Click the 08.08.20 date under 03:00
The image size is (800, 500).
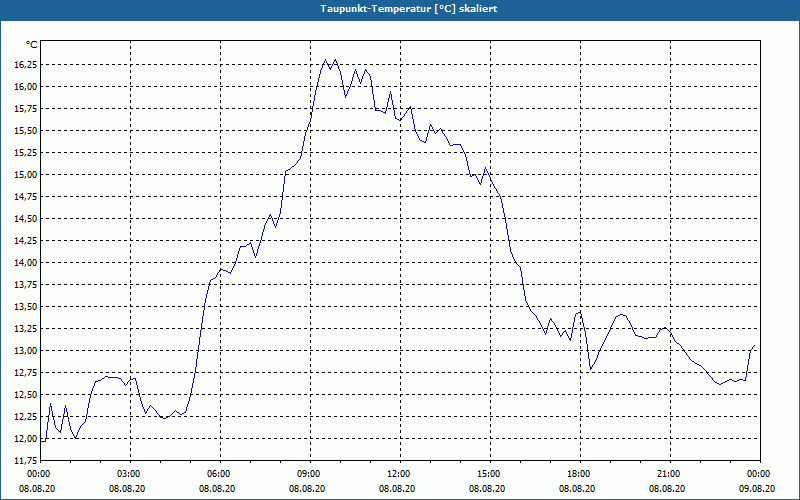[128, 488]
